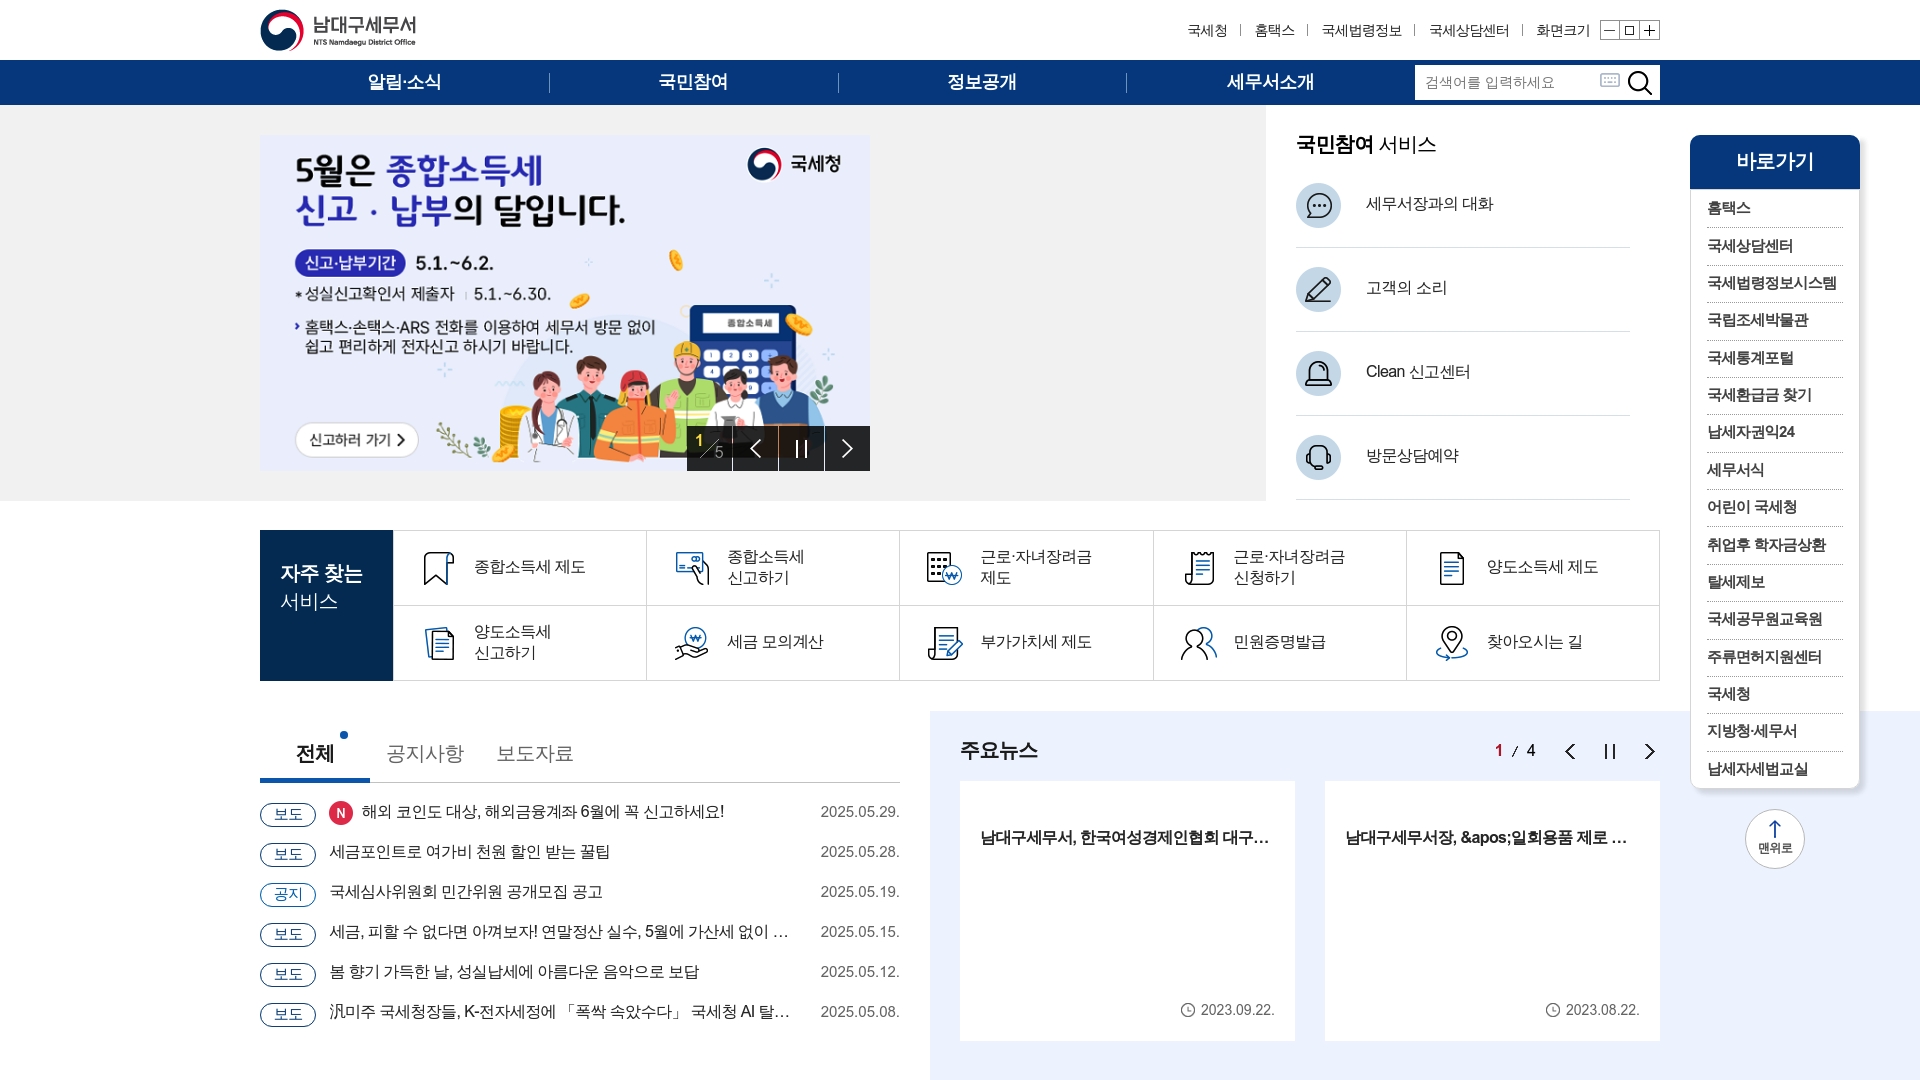
Task: Click the 양도소득세 신고하기 document icon
Action: point(439,643)
